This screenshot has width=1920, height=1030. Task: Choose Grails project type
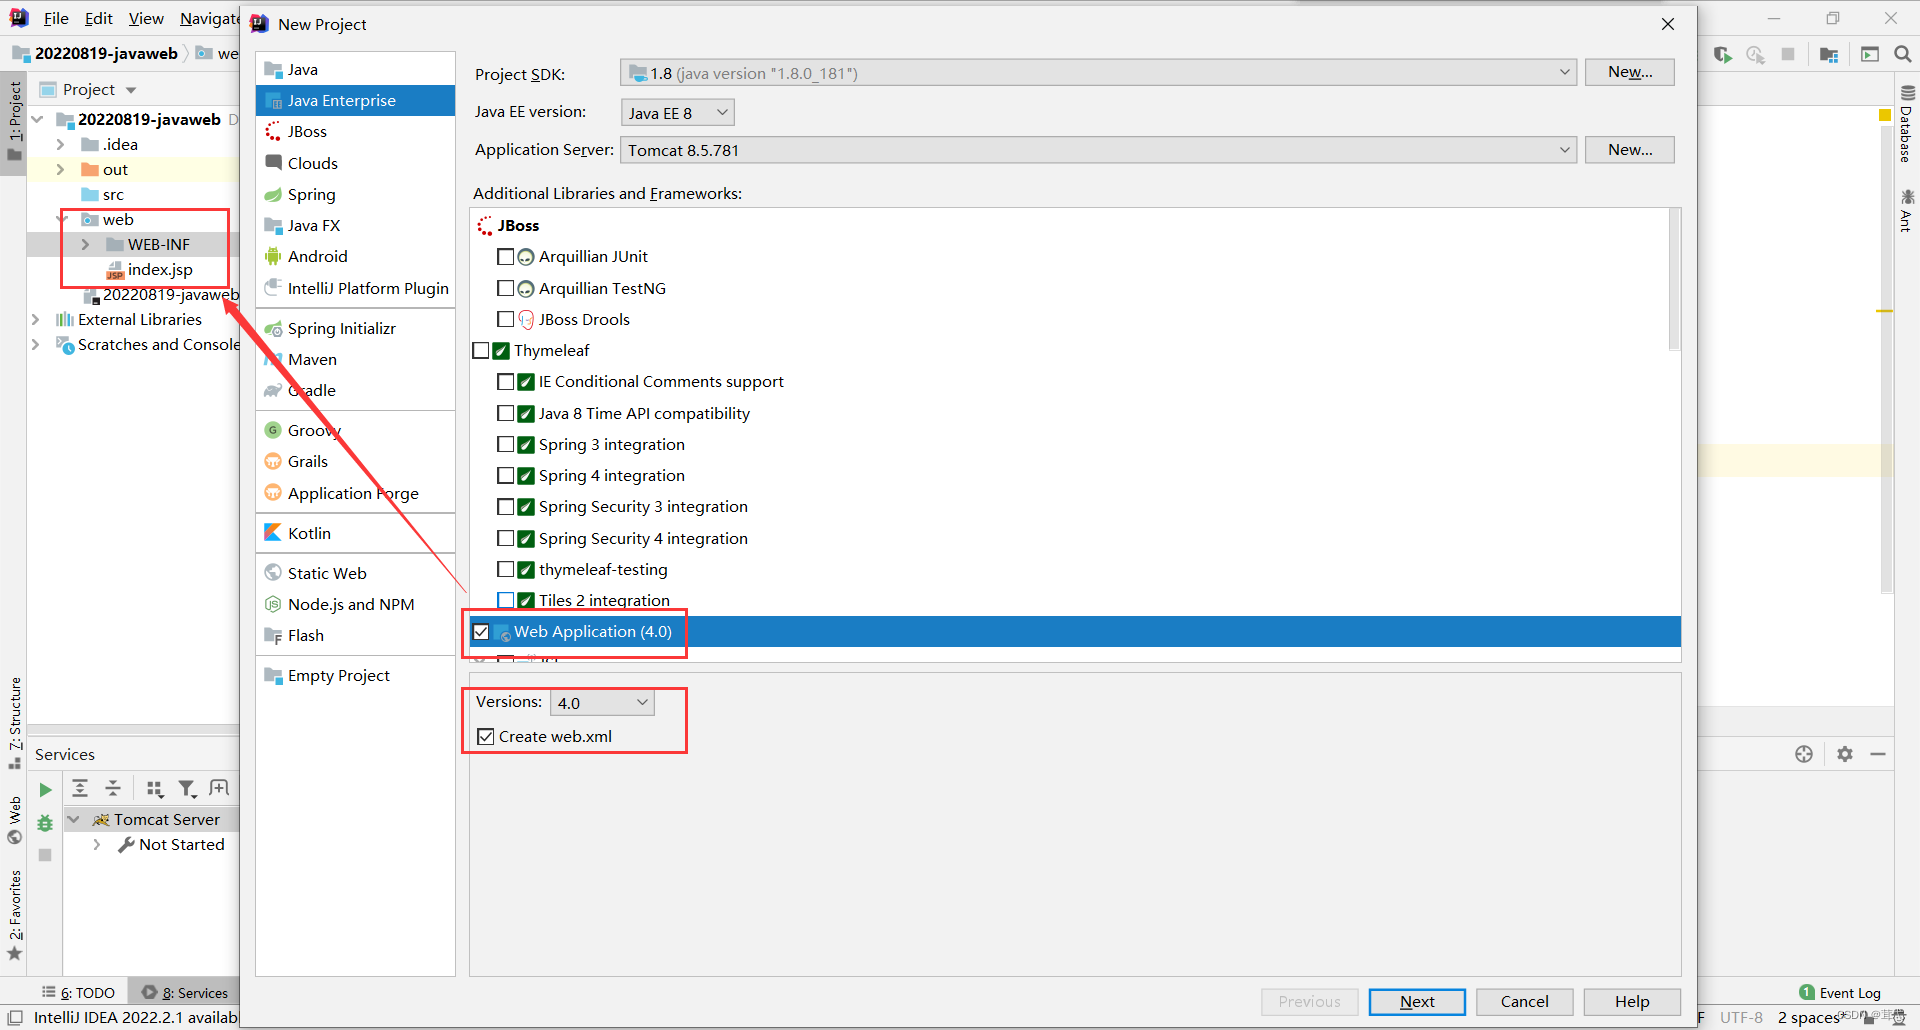coord(355,461)
